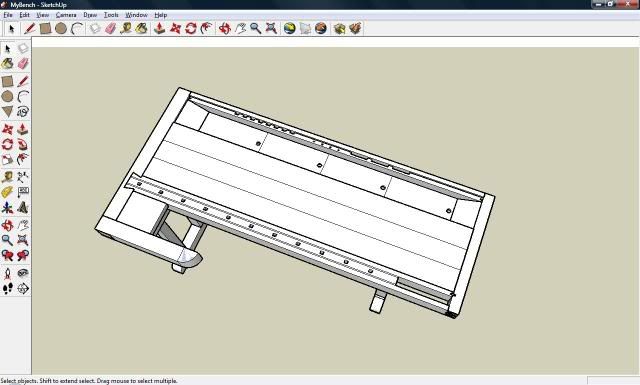
Task: Select the Polygon tool in left toolbar
Action: coord(7,111)
